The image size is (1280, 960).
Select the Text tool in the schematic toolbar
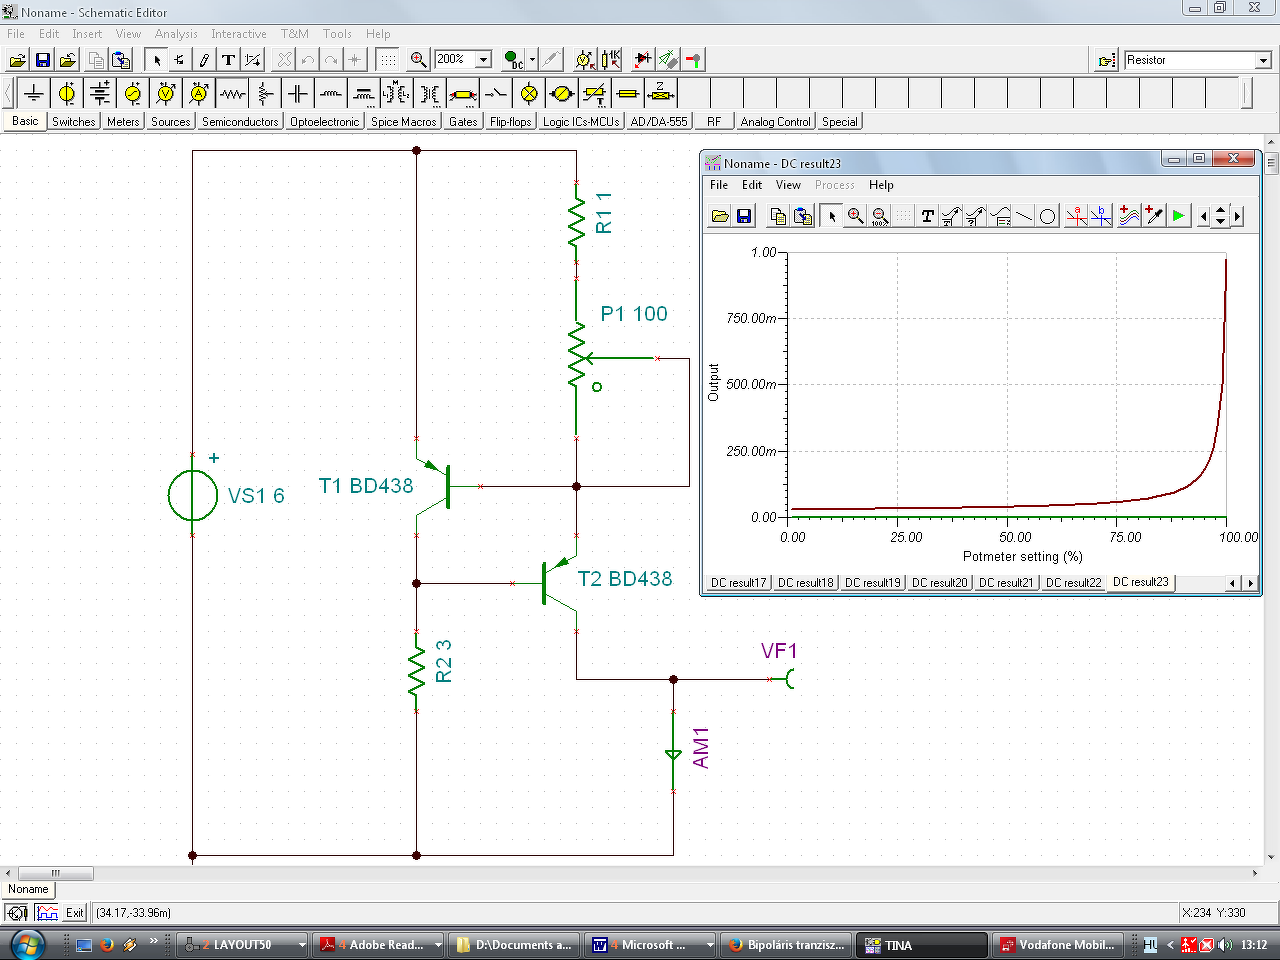(x=229, y=60)
